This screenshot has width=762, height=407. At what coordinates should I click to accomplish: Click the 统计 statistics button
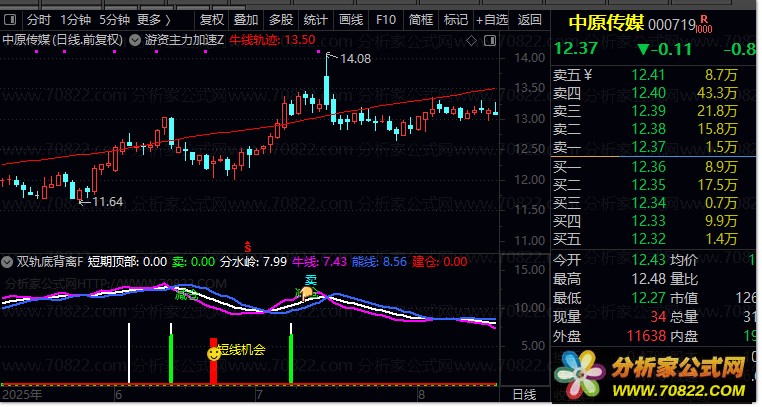[x=315, y=20]
